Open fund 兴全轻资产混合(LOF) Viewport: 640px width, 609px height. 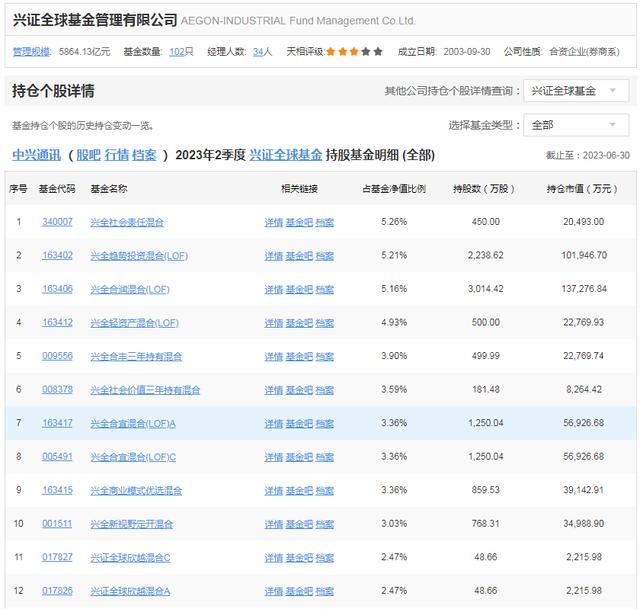134,323
